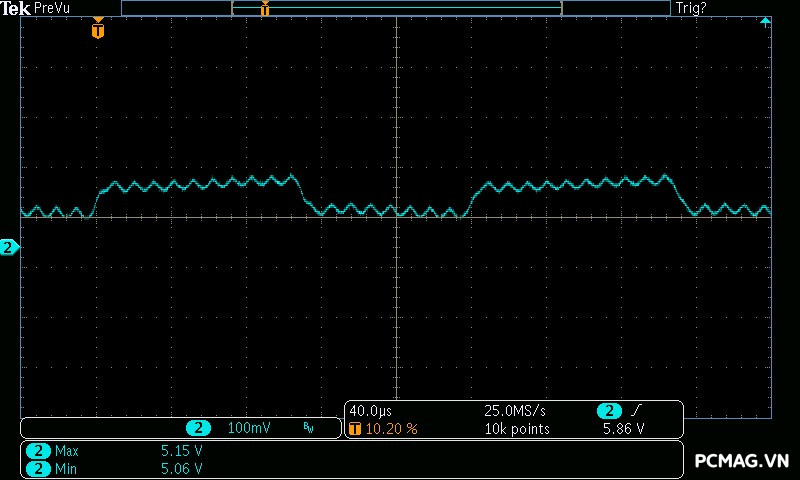Click the channel 2 badge next to Min
800x480 pixels.
click(x=37, y=467)
